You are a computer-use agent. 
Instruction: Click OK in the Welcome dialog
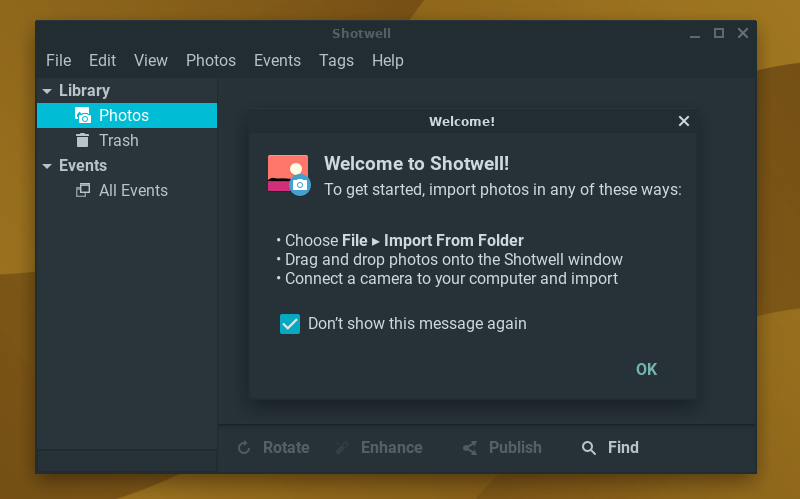(x=646, y=369)
